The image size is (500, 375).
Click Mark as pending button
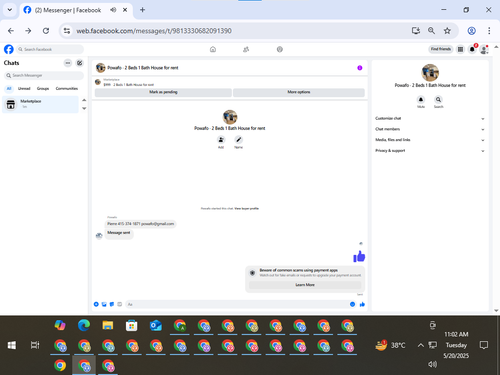pos(163,92)
